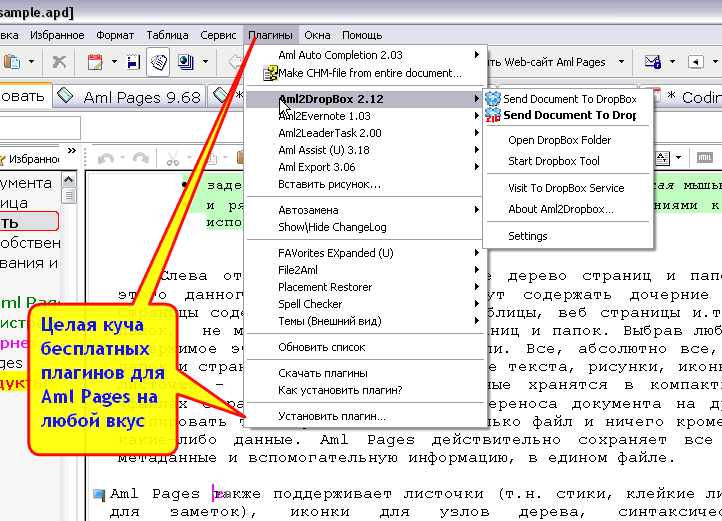The width and height of the screenshot is (722, 521).
Task: Open the Автозамена submenu
Action: click(x=366, y=210)
